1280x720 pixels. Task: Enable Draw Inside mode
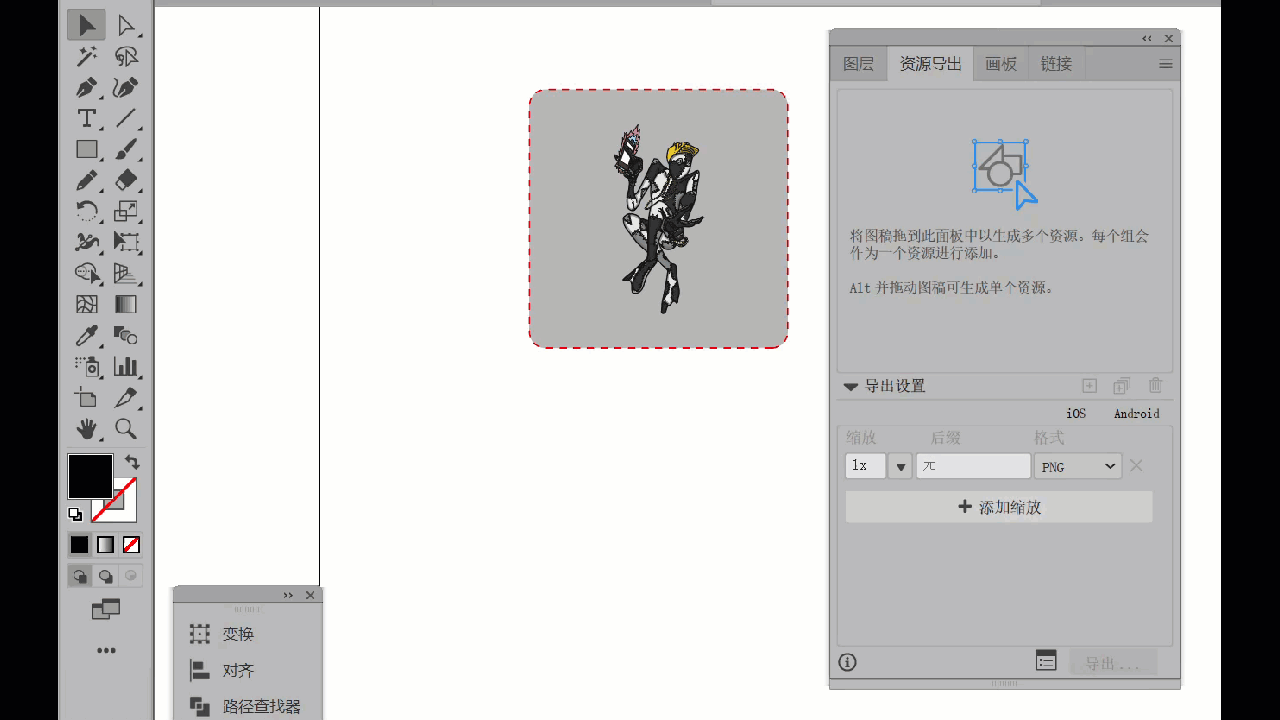pos(131,576)
